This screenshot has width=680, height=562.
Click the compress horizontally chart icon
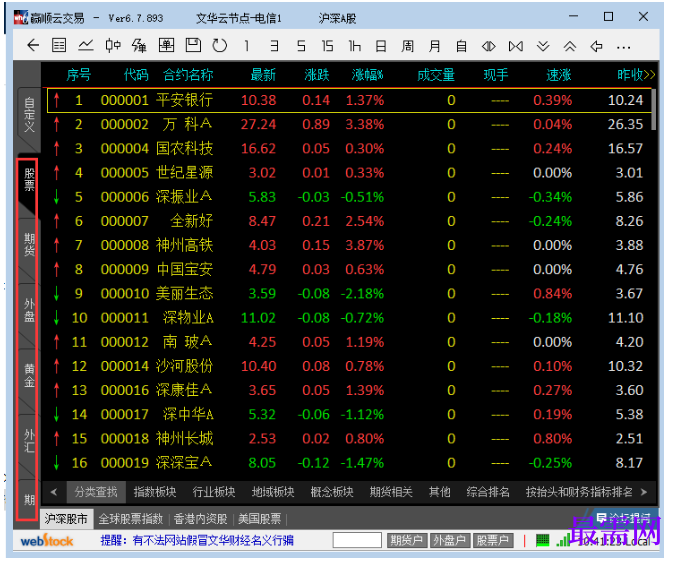point(516,46)
